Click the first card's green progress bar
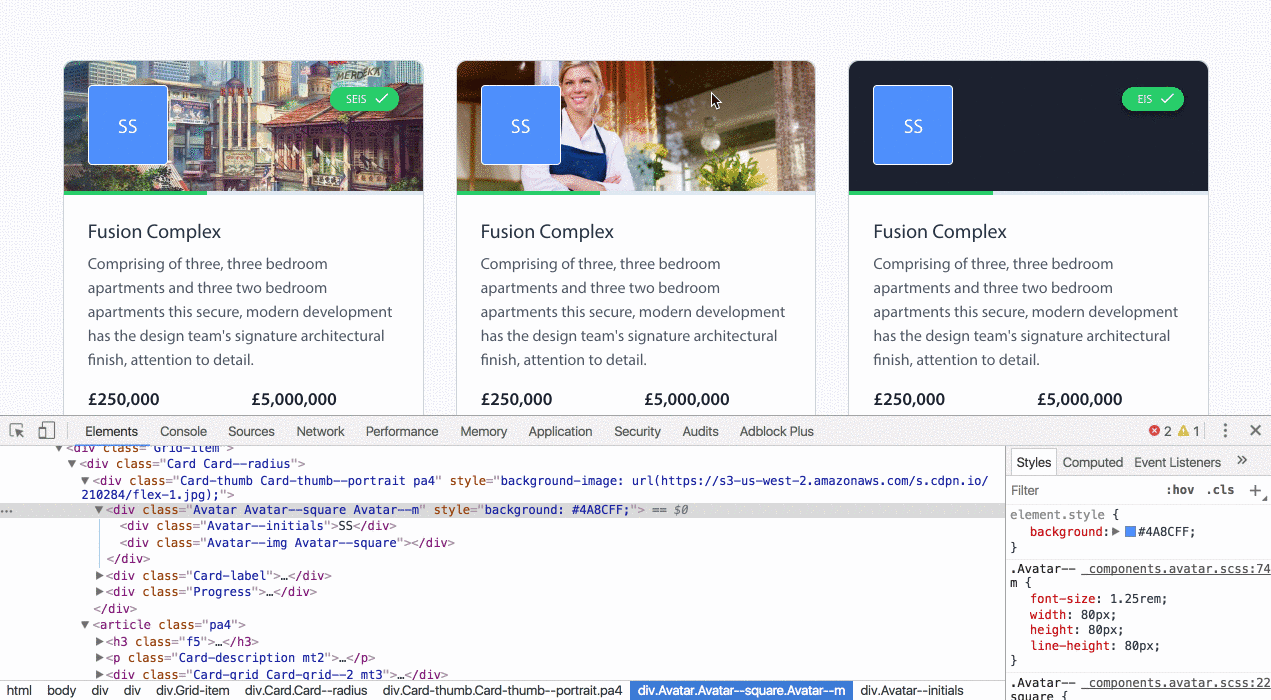 (x=136, y=192)
